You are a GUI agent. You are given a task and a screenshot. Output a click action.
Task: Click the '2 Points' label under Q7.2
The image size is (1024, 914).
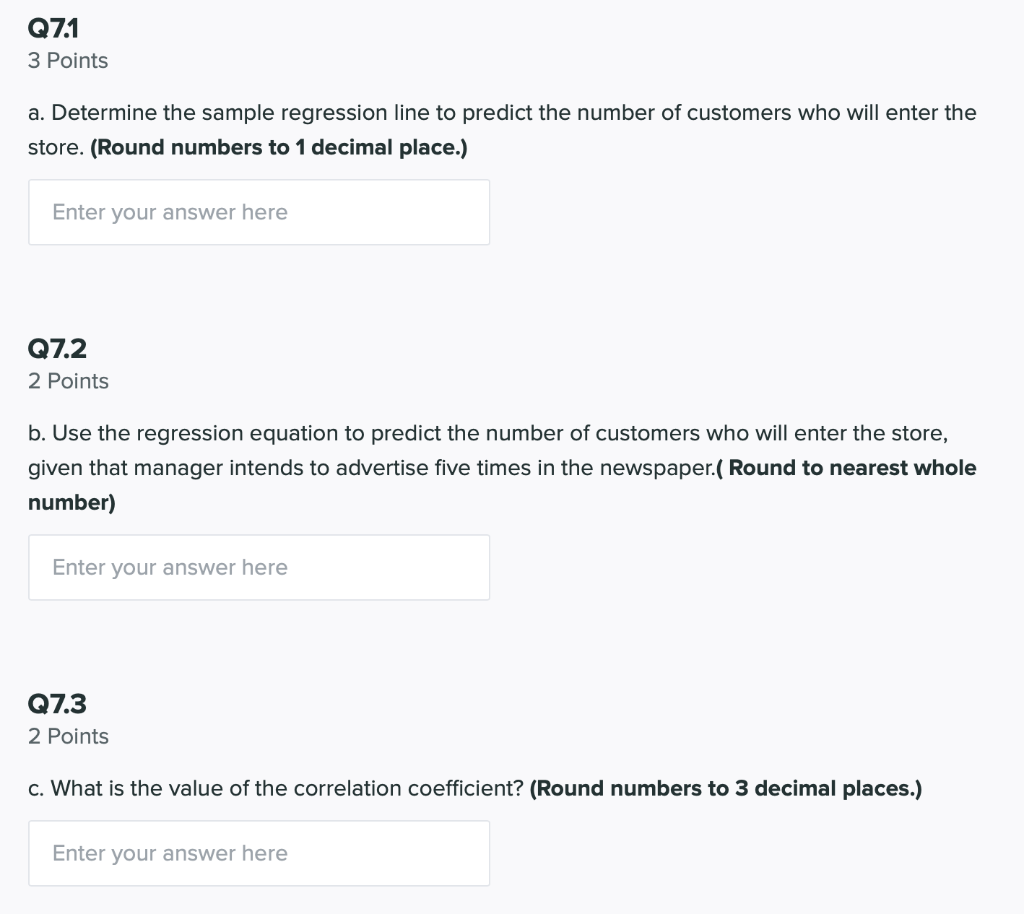click(x=68, y=381)
